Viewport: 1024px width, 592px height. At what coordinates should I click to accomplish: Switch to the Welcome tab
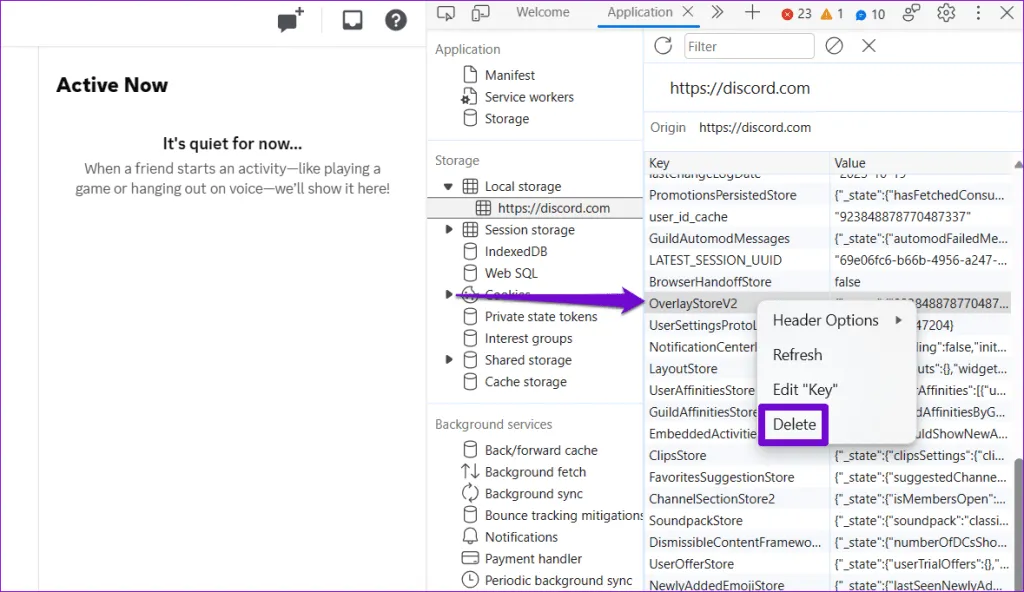click(542, 13)
